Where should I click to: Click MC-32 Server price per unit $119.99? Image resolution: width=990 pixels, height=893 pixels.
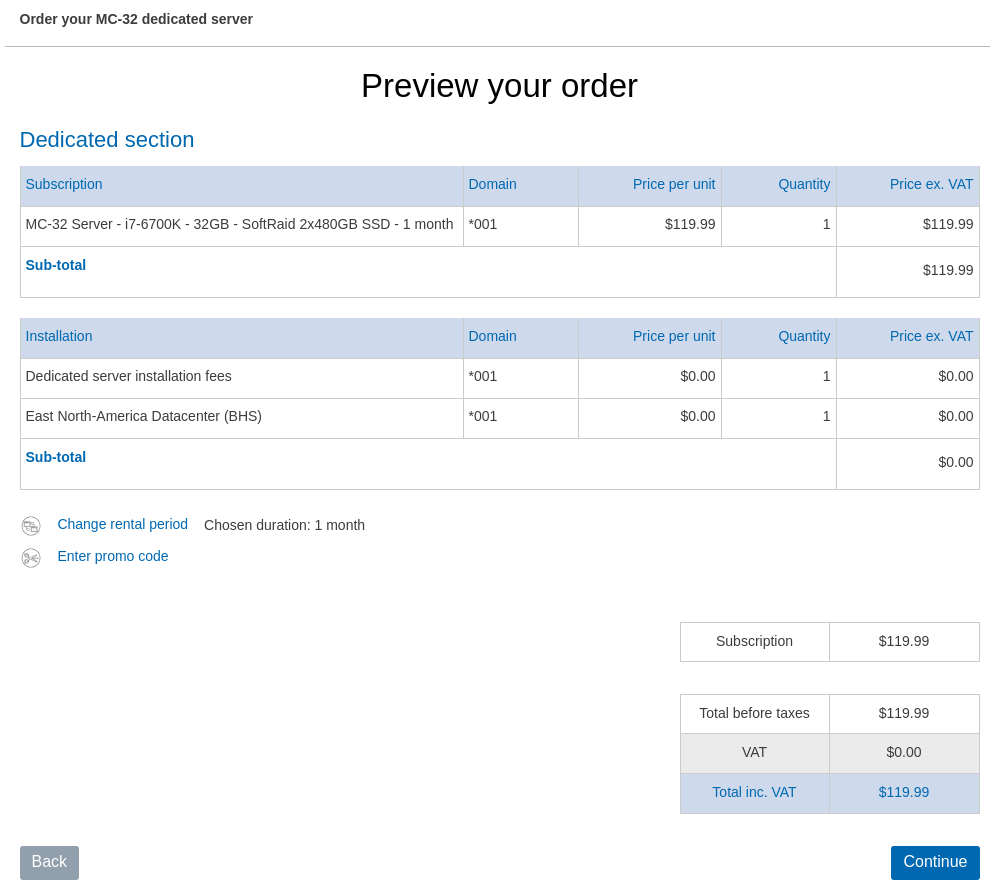690,224
